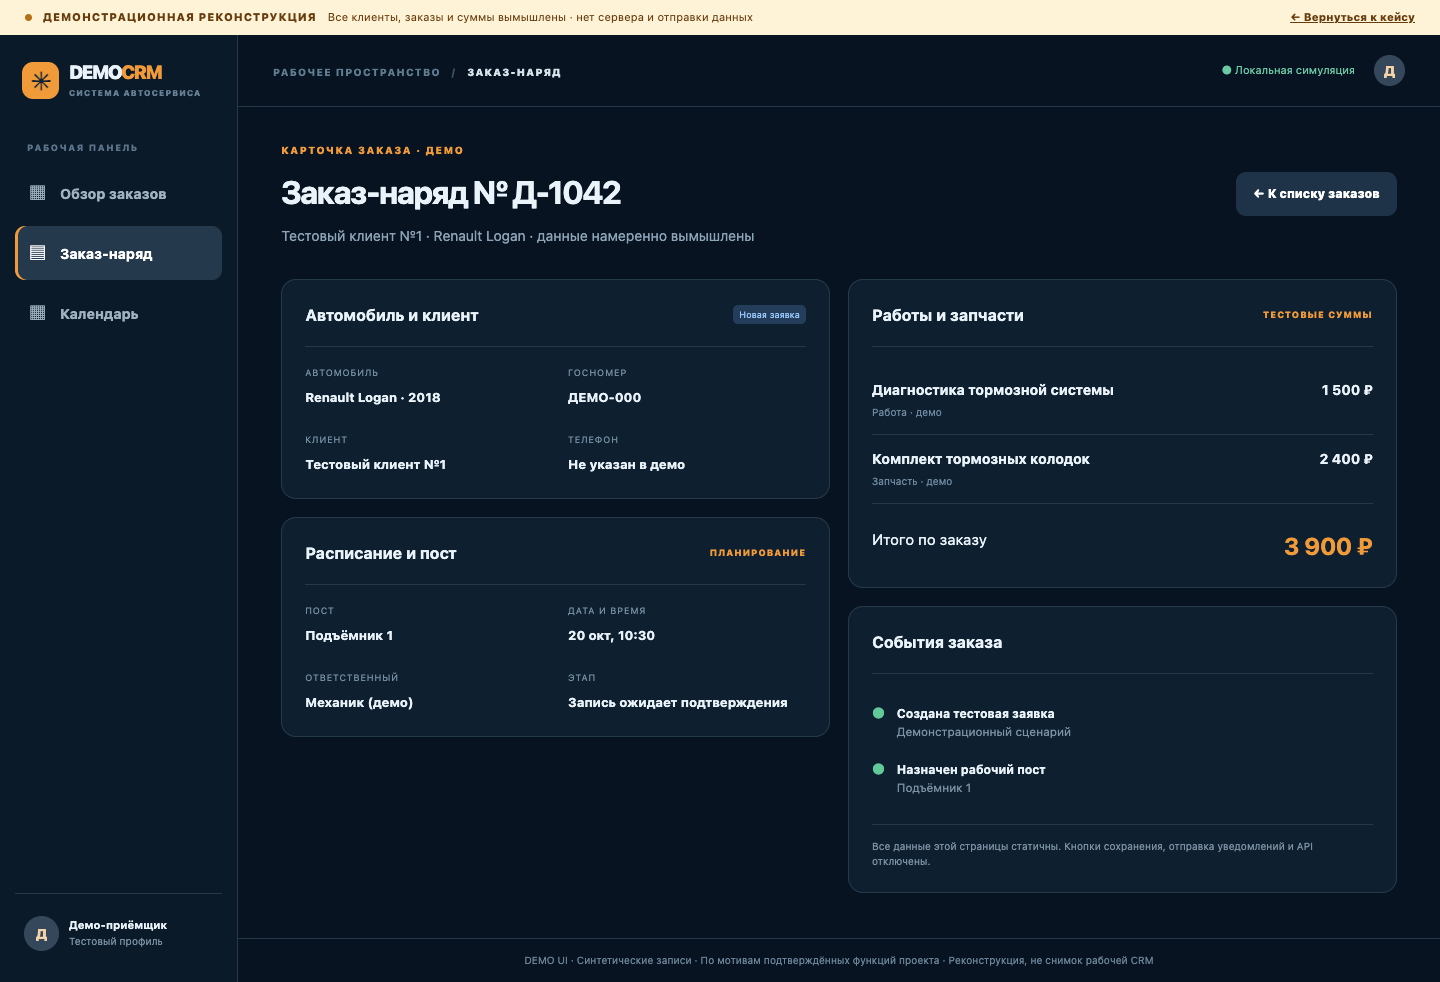The width and height of the screenshot is (1440, 982).
Task: Click the Заказ-наряд № Д-1042 heading
Action: 451,193
